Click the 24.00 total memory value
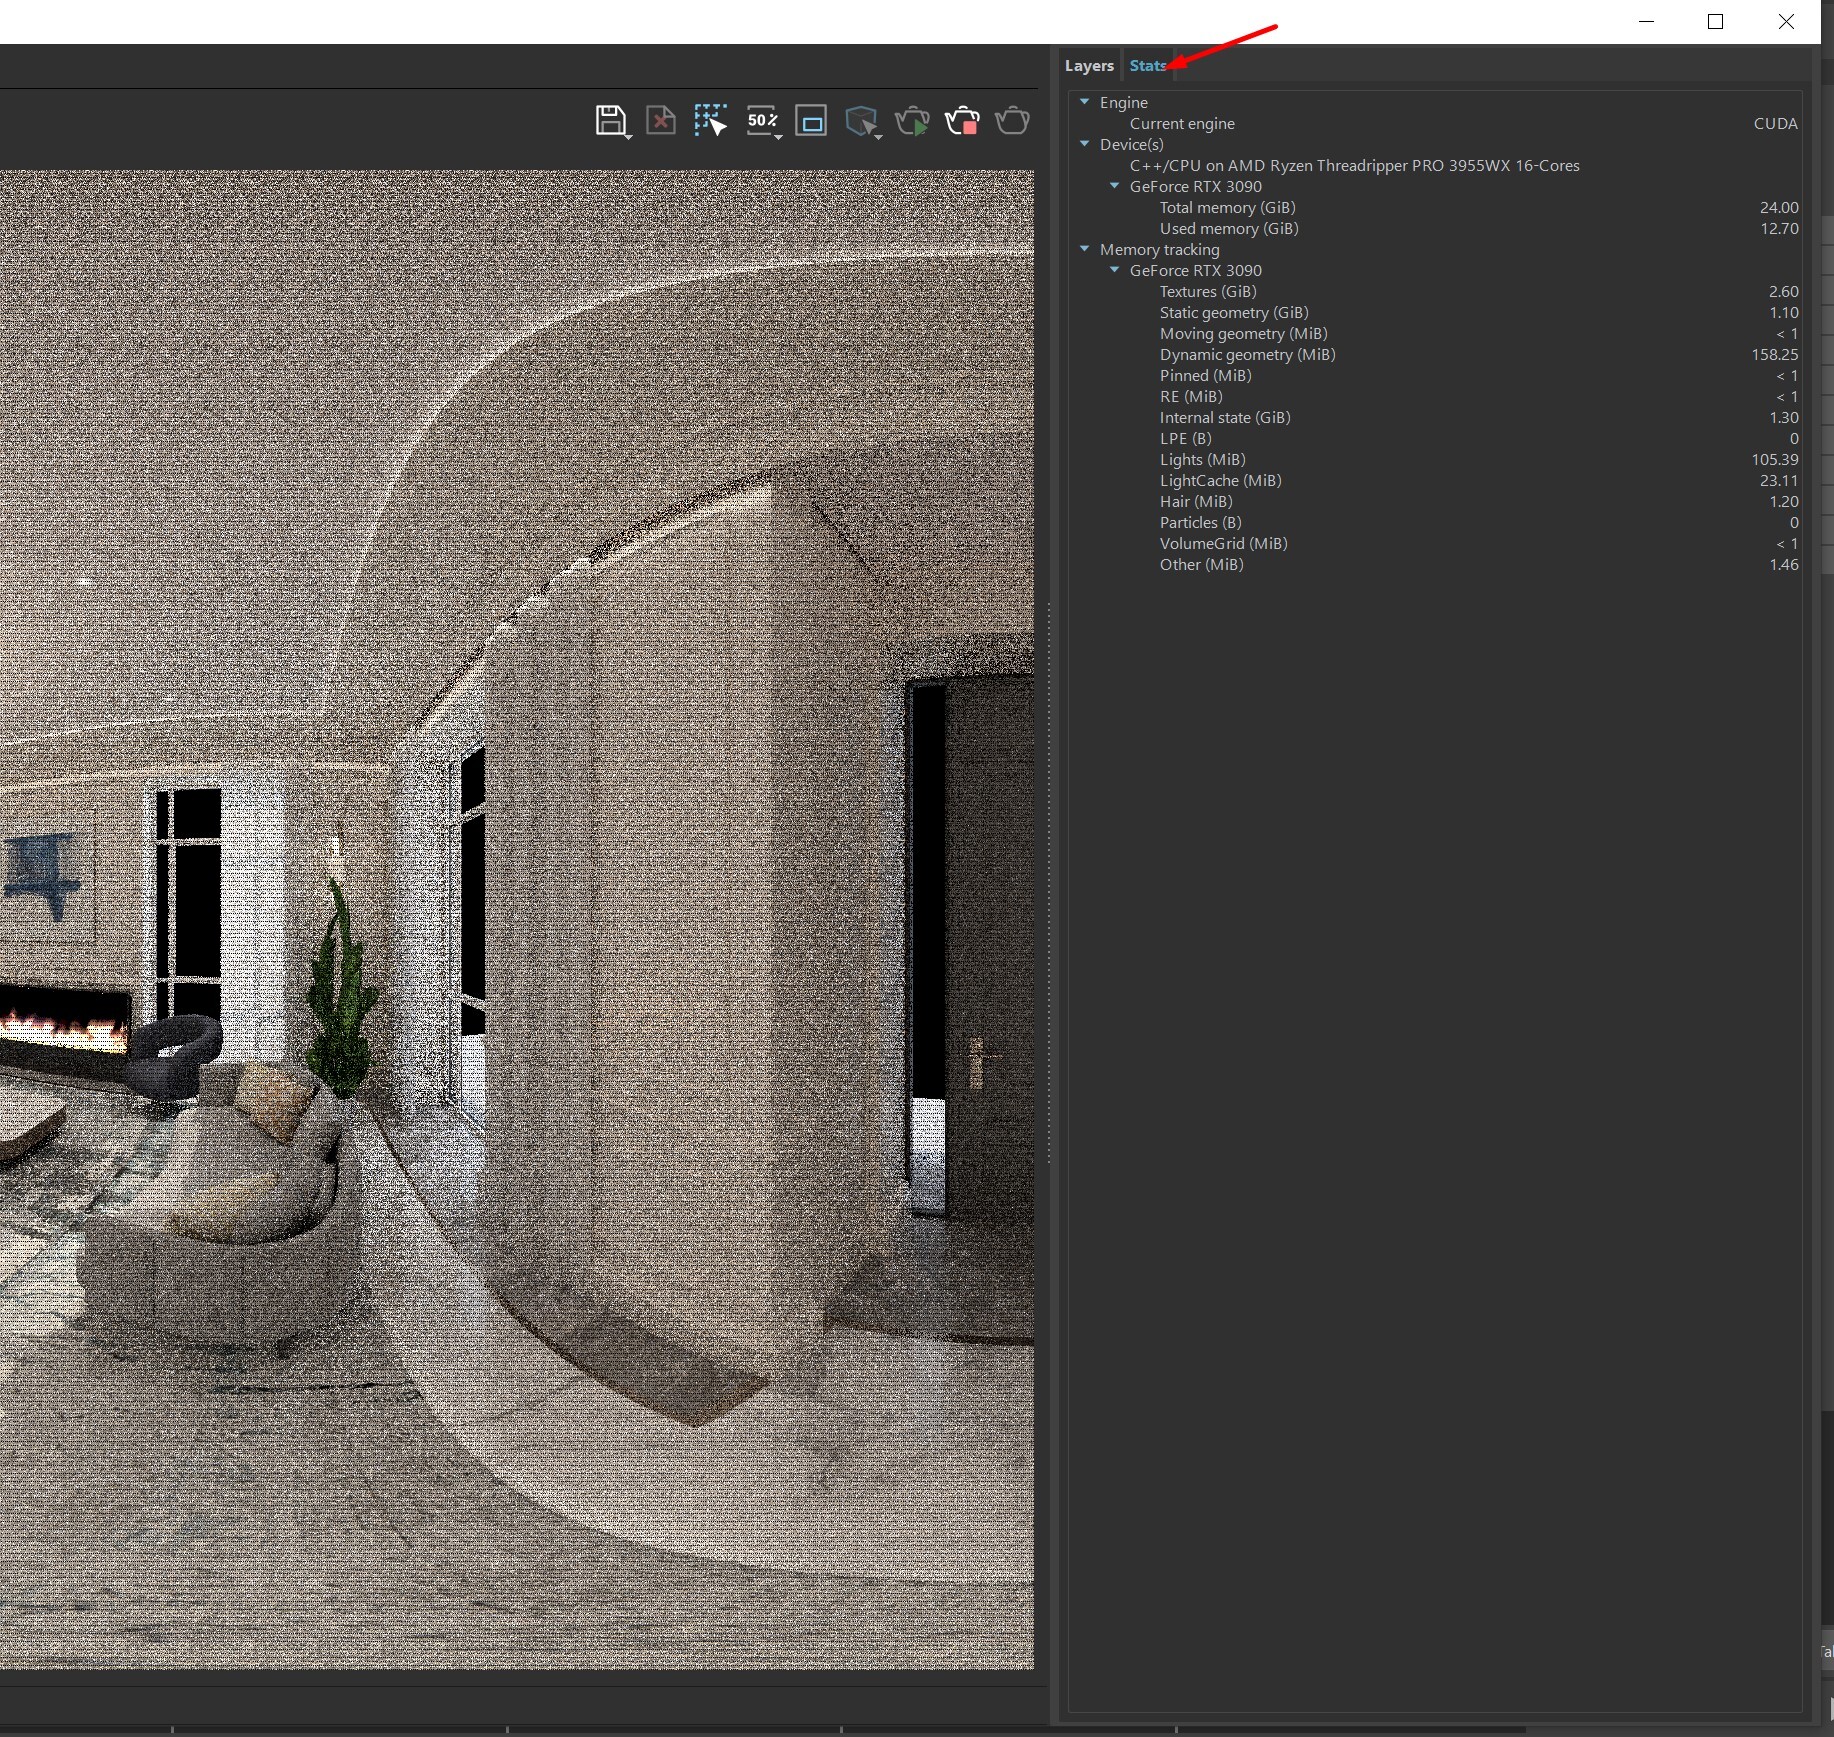The width and height of the screenshot is (1834, 1737). pos(1779,207)
